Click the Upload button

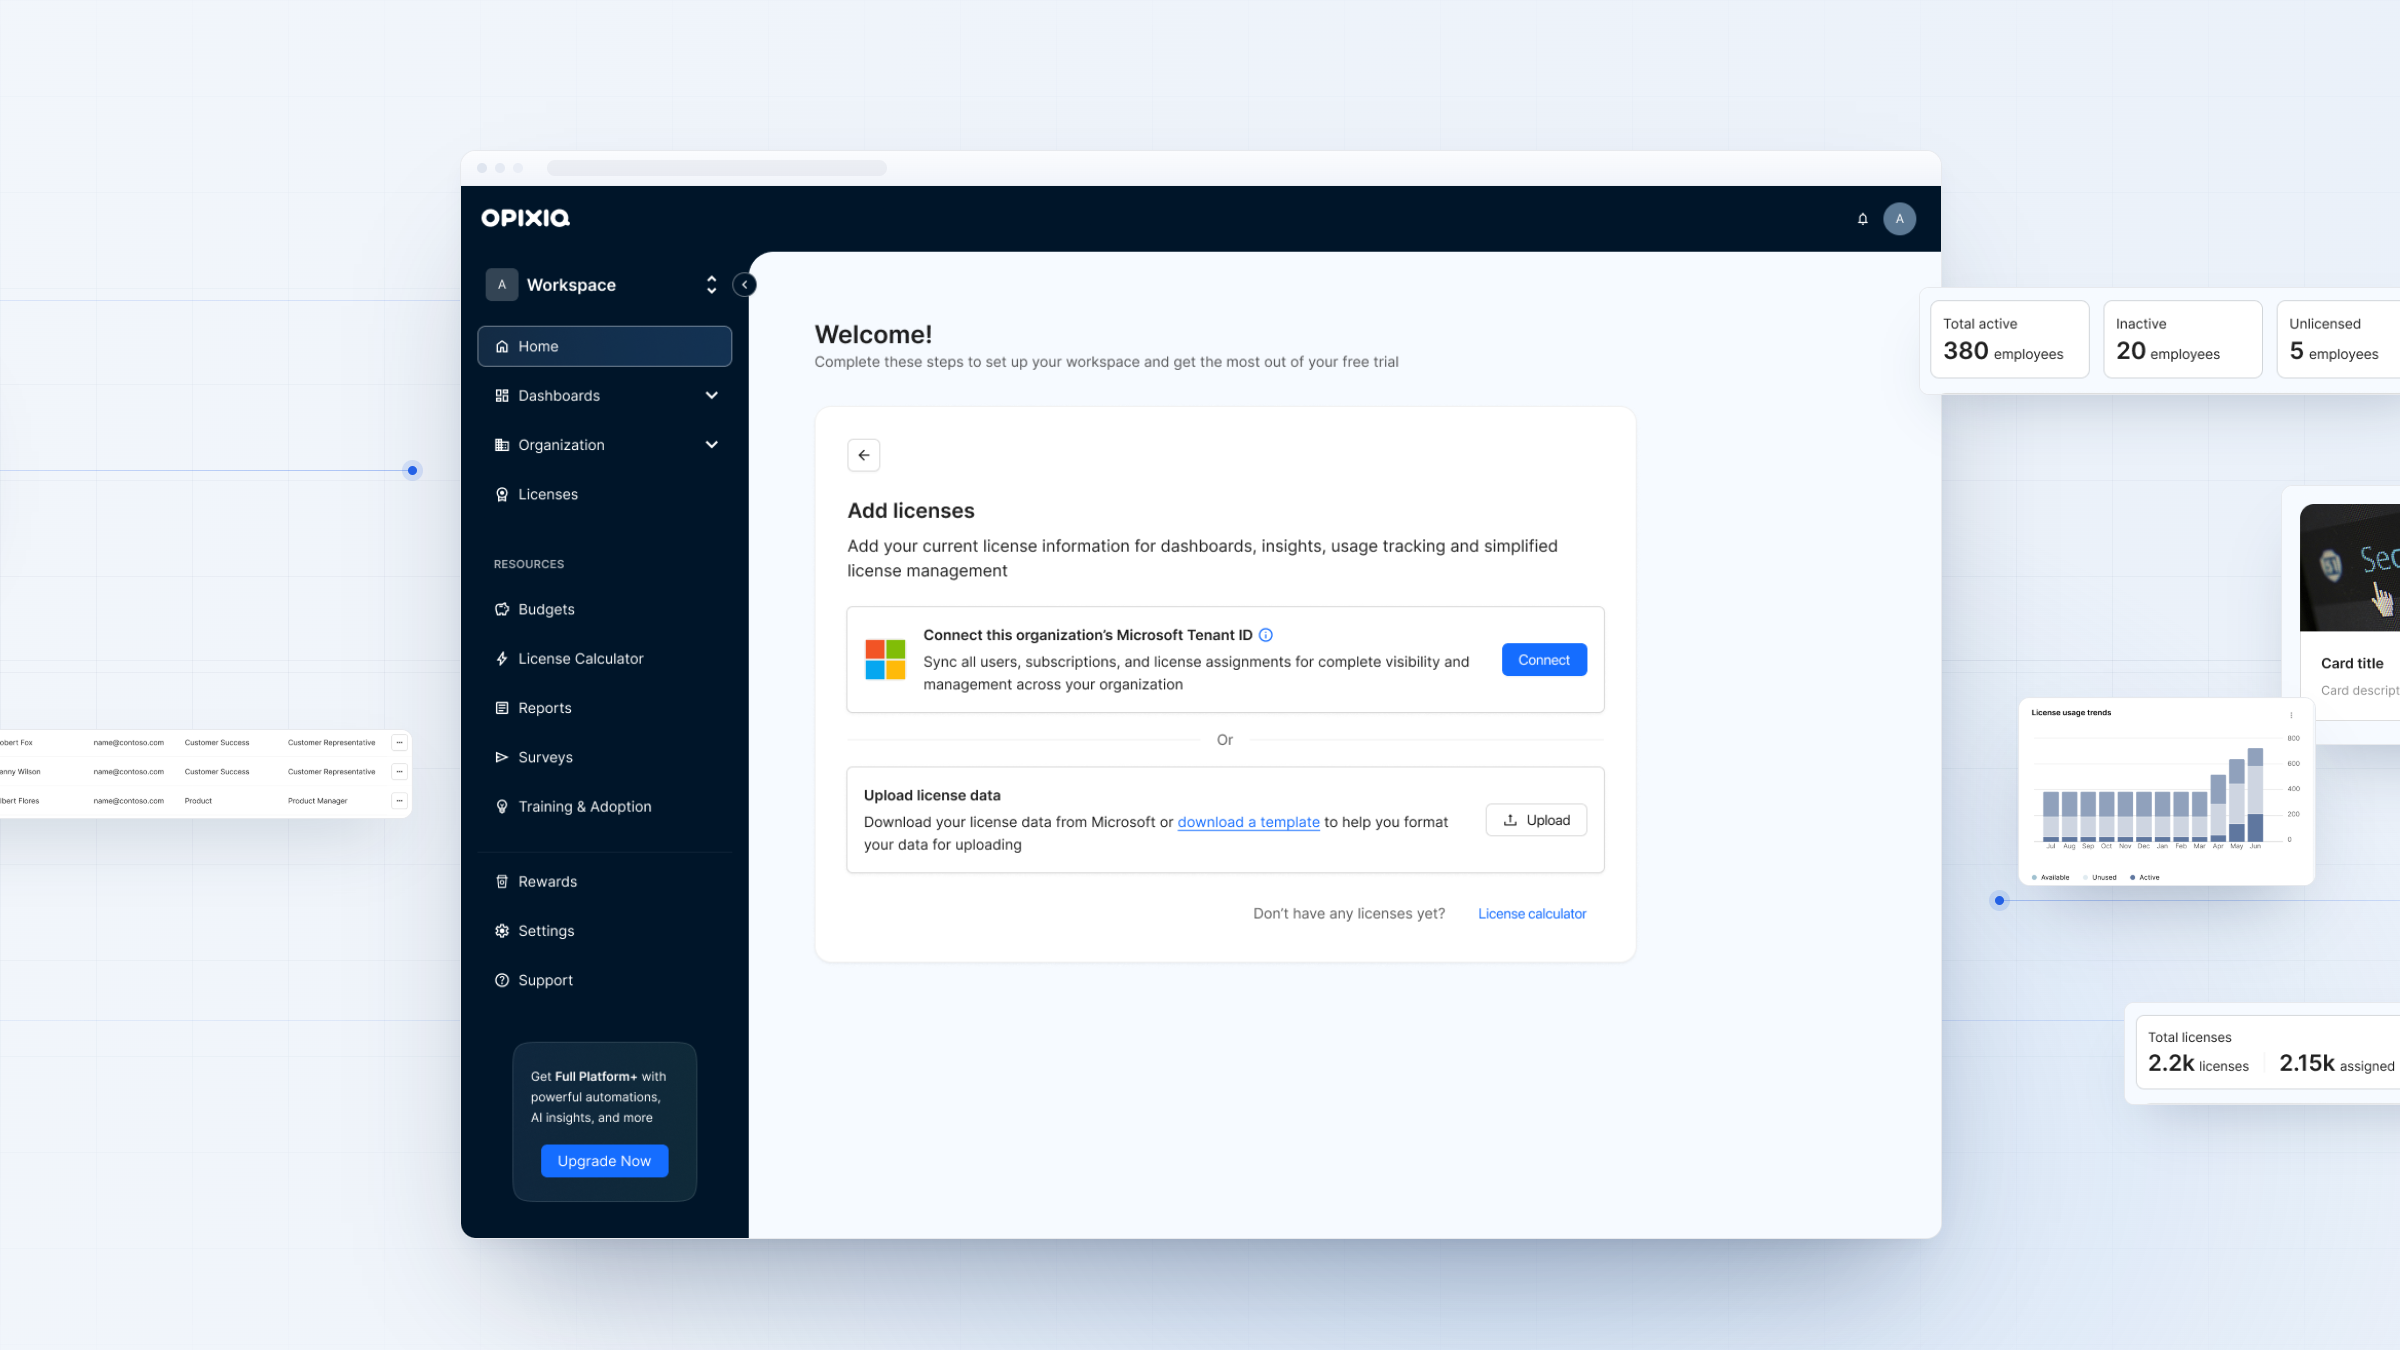point(1536,820)
